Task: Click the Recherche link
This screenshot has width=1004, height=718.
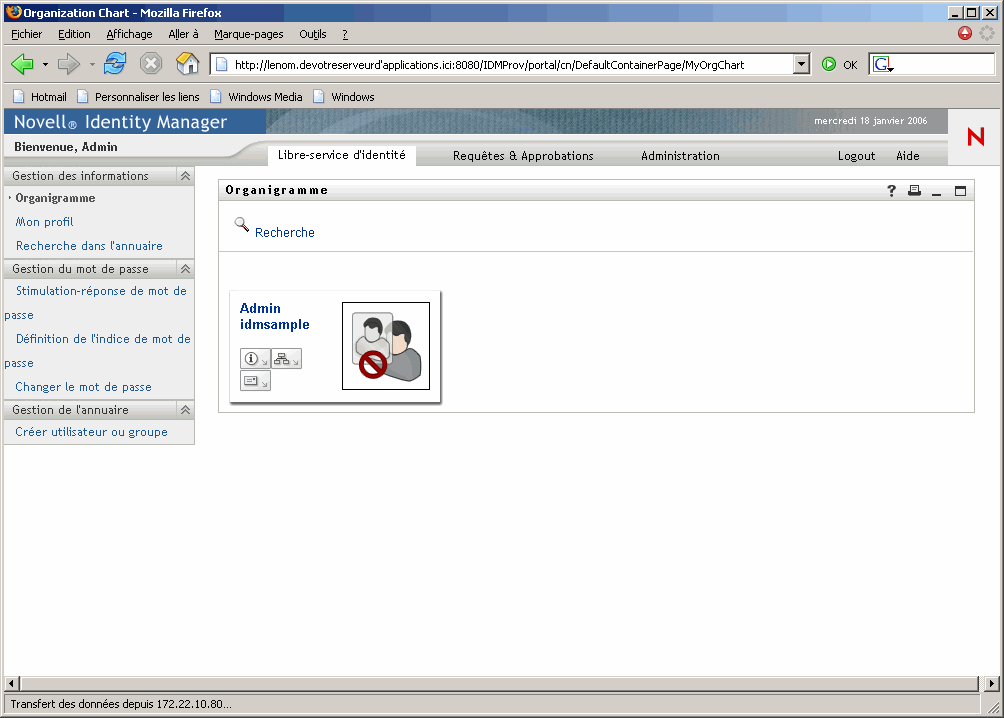Action: 285,233
